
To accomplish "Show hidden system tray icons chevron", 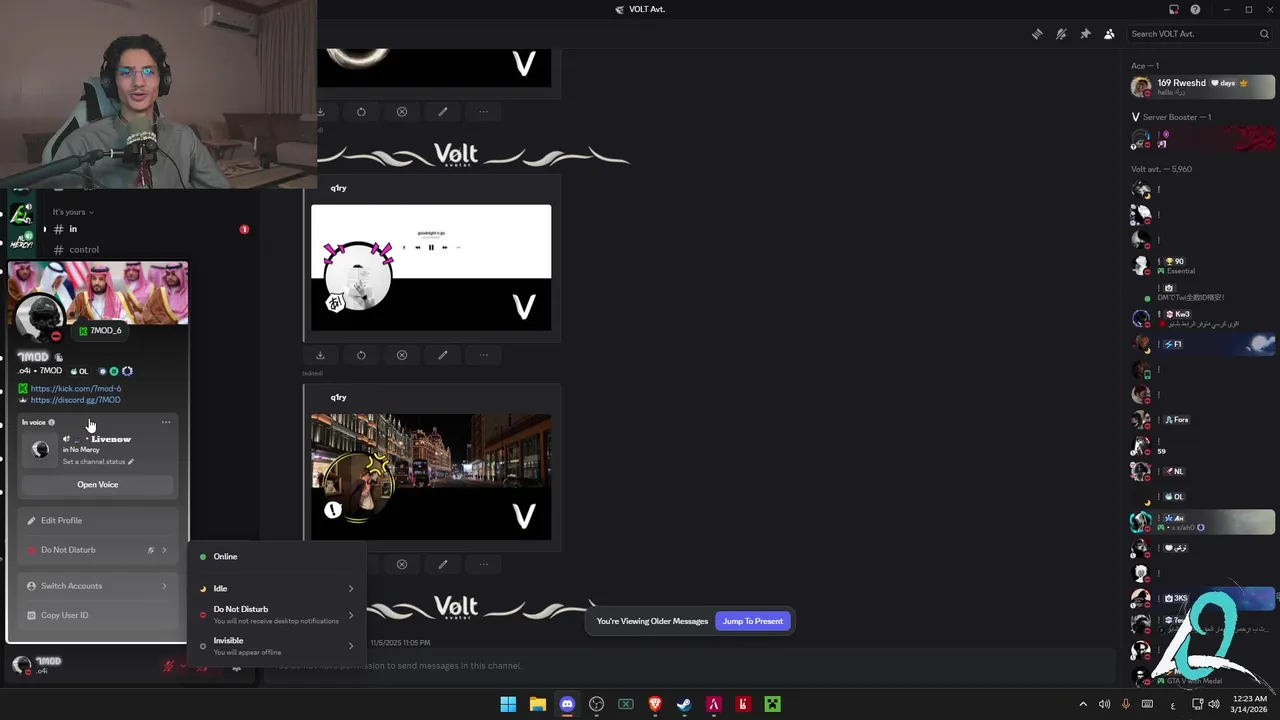I will [1083, 705].
